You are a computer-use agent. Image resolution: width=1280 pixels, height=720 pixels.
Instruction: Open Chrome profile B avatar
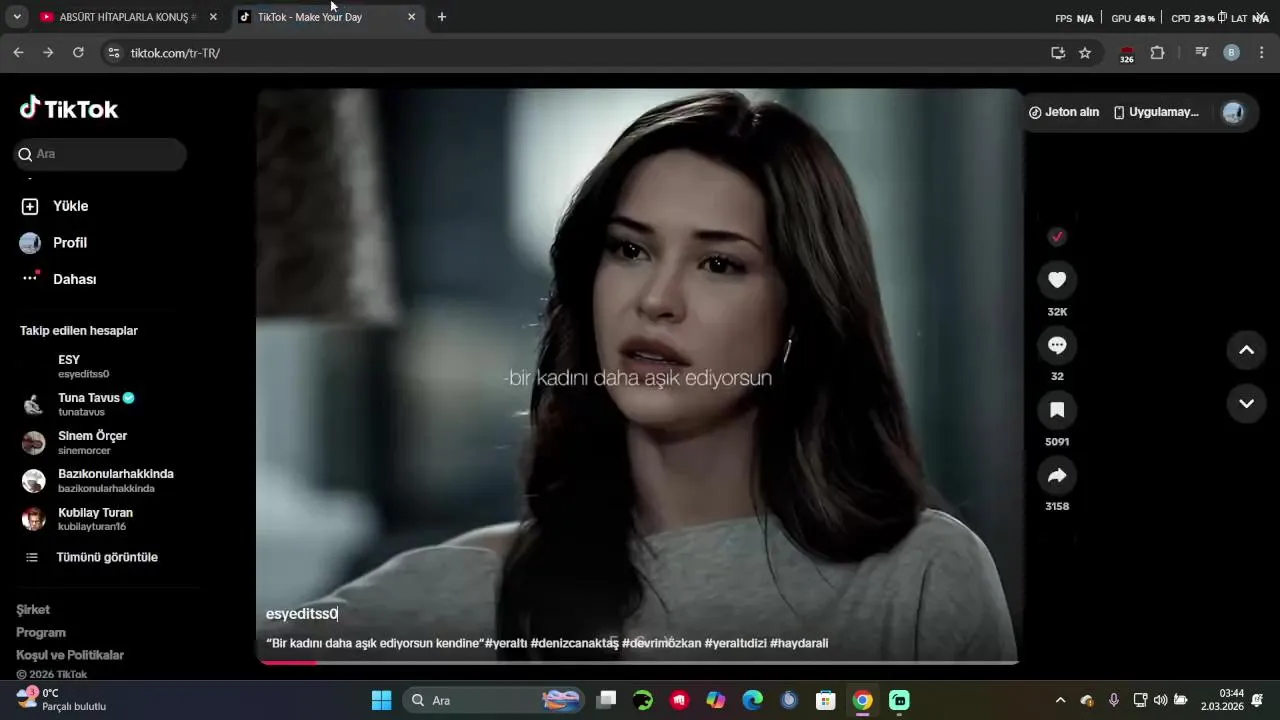tap(1232, 53)
